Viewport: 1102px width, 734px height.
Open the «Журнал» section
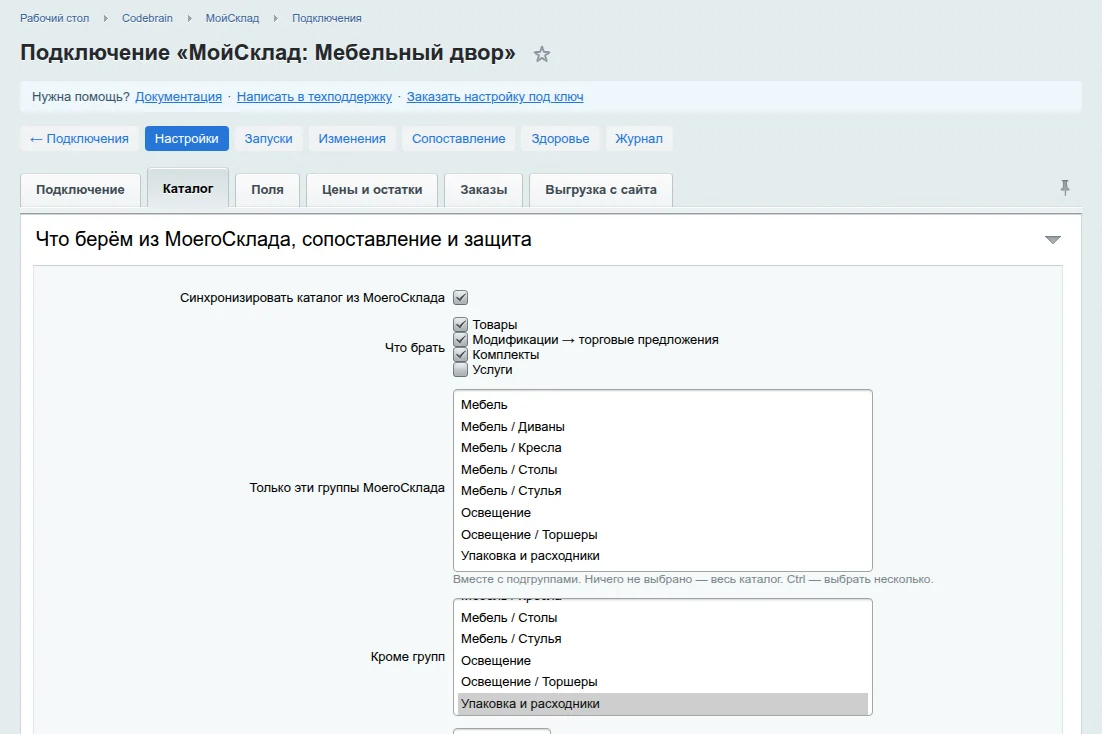click(639, 139)
